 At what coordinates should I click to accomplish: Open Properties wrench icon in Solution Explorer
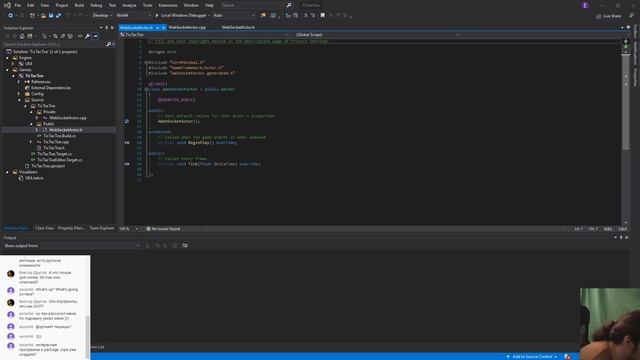[87, 36]
